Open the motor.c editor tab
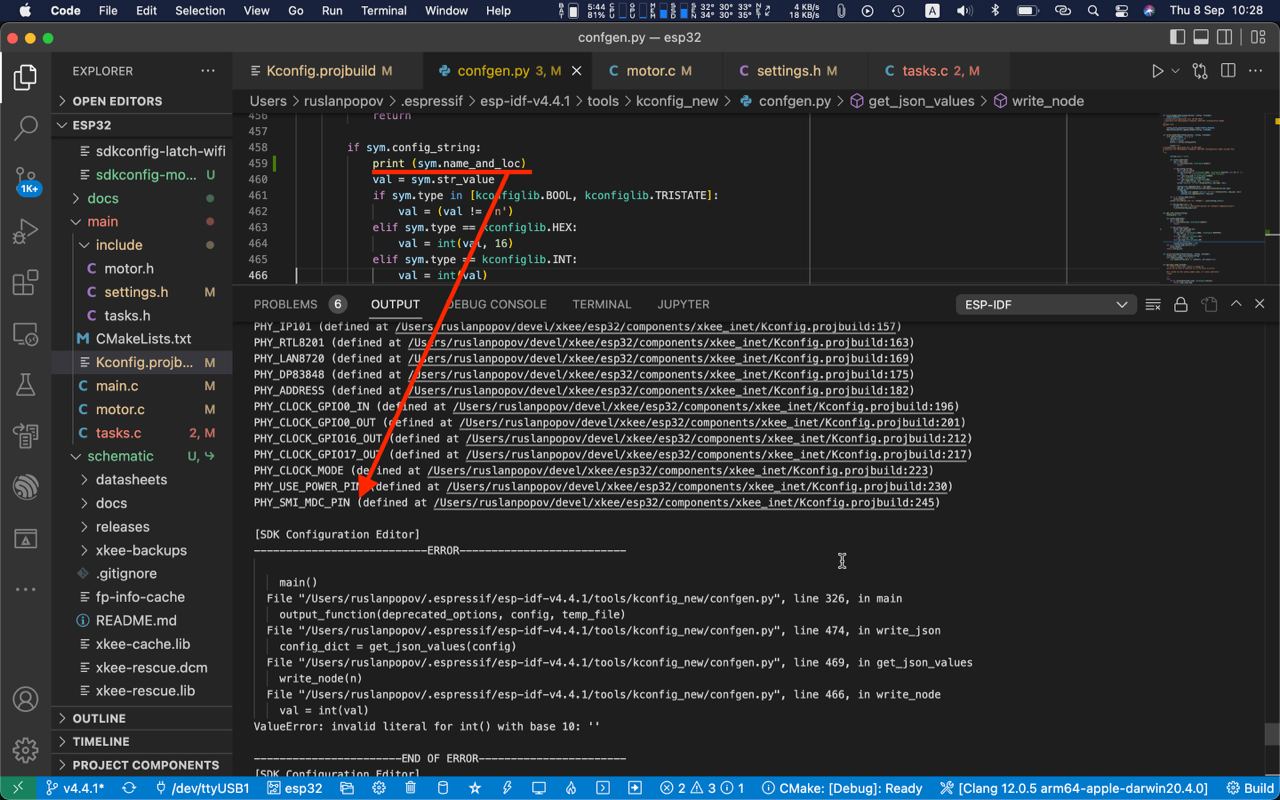Screen dimensions: 1280x800 coord(650,71)
